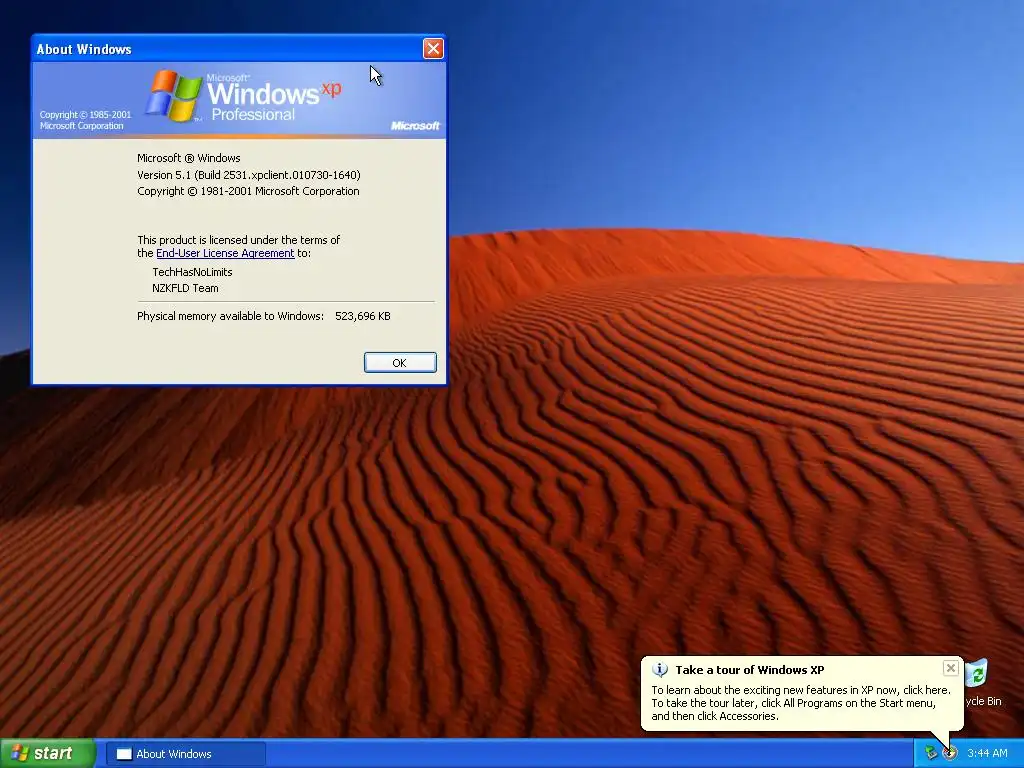Image resolution: width=1024 pixels, height=768 pixels.
Task: Click the "Version 5.1 (Build 2531..." line
Action: tap(249, 175)
